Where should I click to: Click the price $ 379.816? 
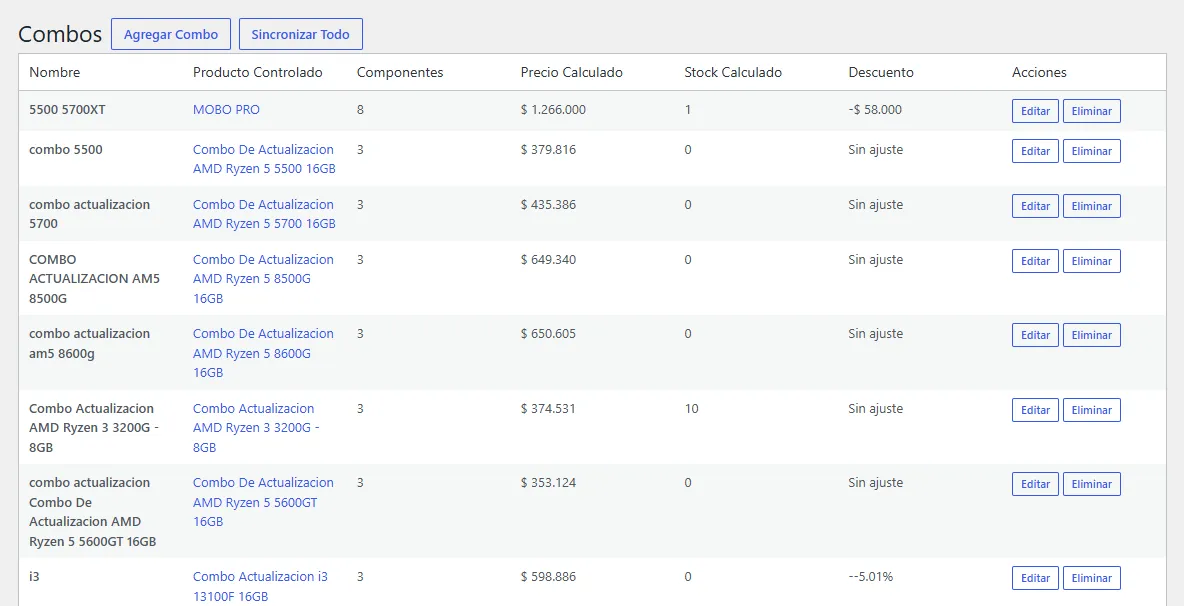pos(548,149)
